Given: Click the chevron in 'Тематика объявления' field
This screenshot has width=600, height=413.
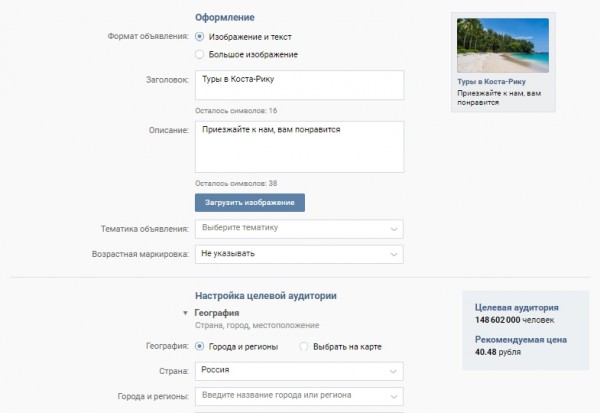Looking at the screenshot, I should [392, 228].
